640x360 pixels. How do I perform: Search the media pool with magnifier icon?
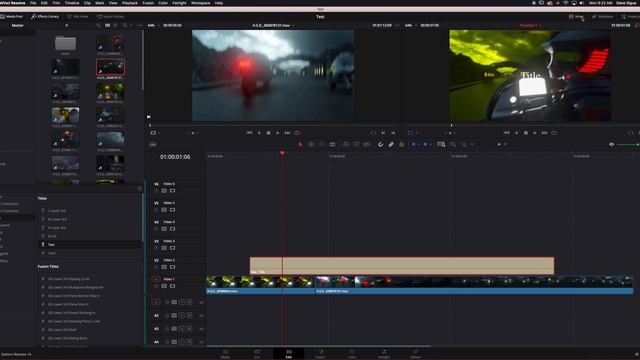pyautogui.click(x=125, y=25)
